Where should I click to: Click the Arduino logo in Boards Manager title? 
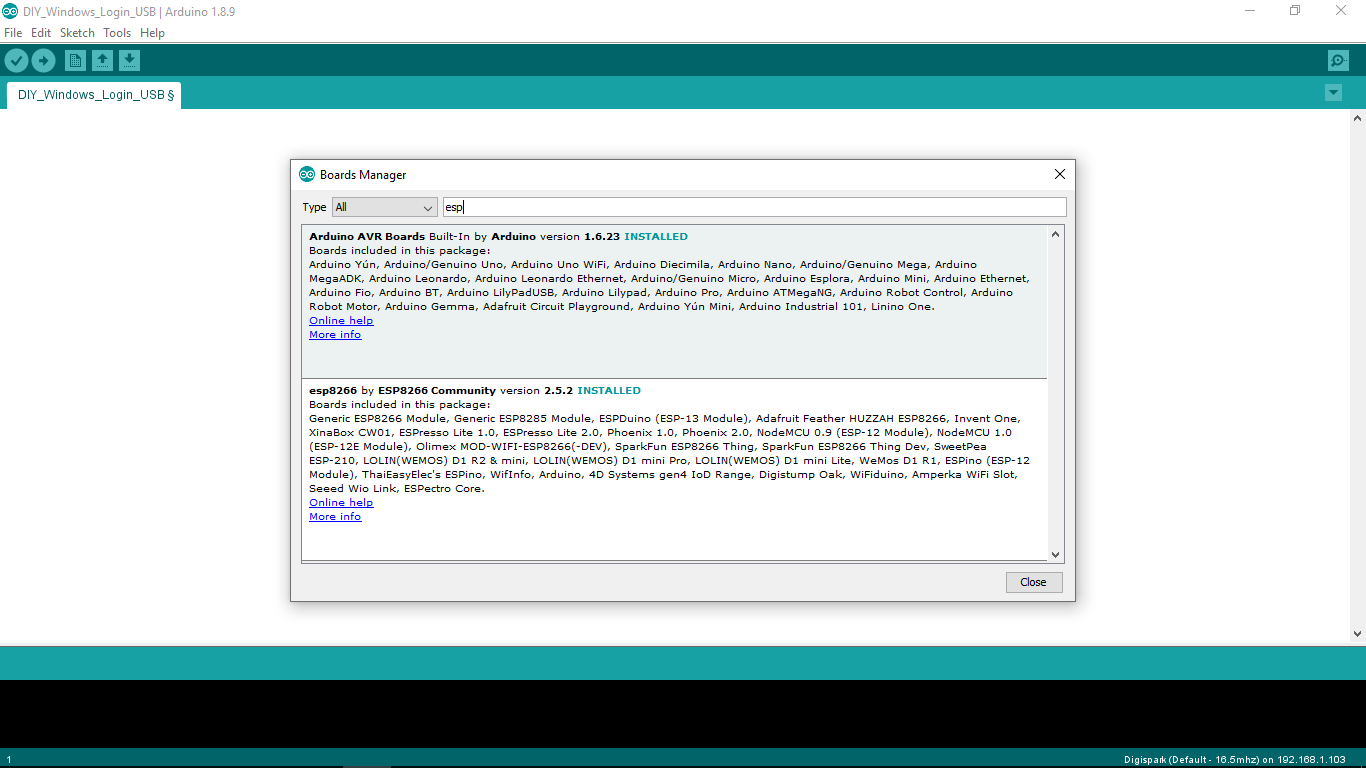click(306, 174)
